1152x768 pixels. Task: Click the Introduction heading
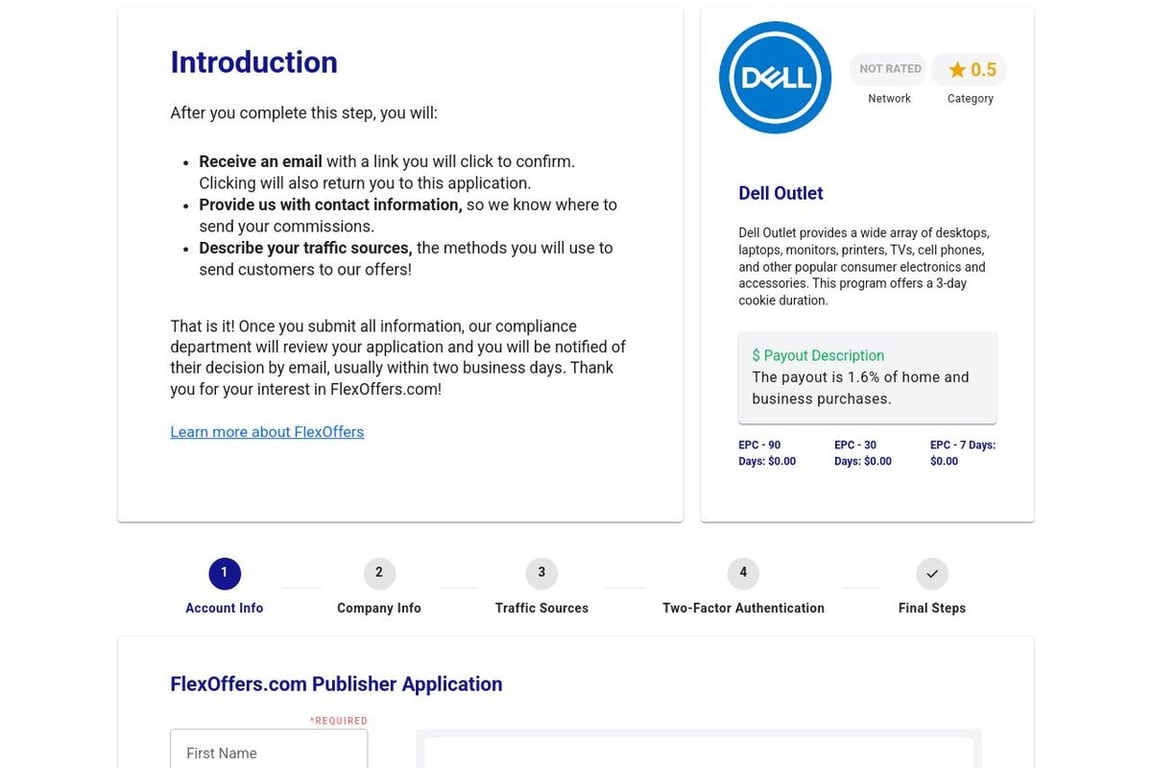coord(254,62)
